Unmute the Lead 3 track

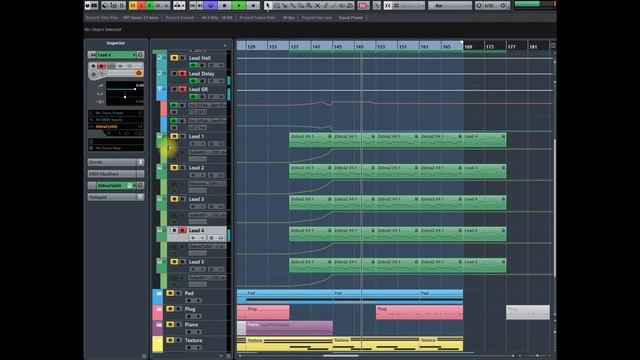(x=174, y=199)
